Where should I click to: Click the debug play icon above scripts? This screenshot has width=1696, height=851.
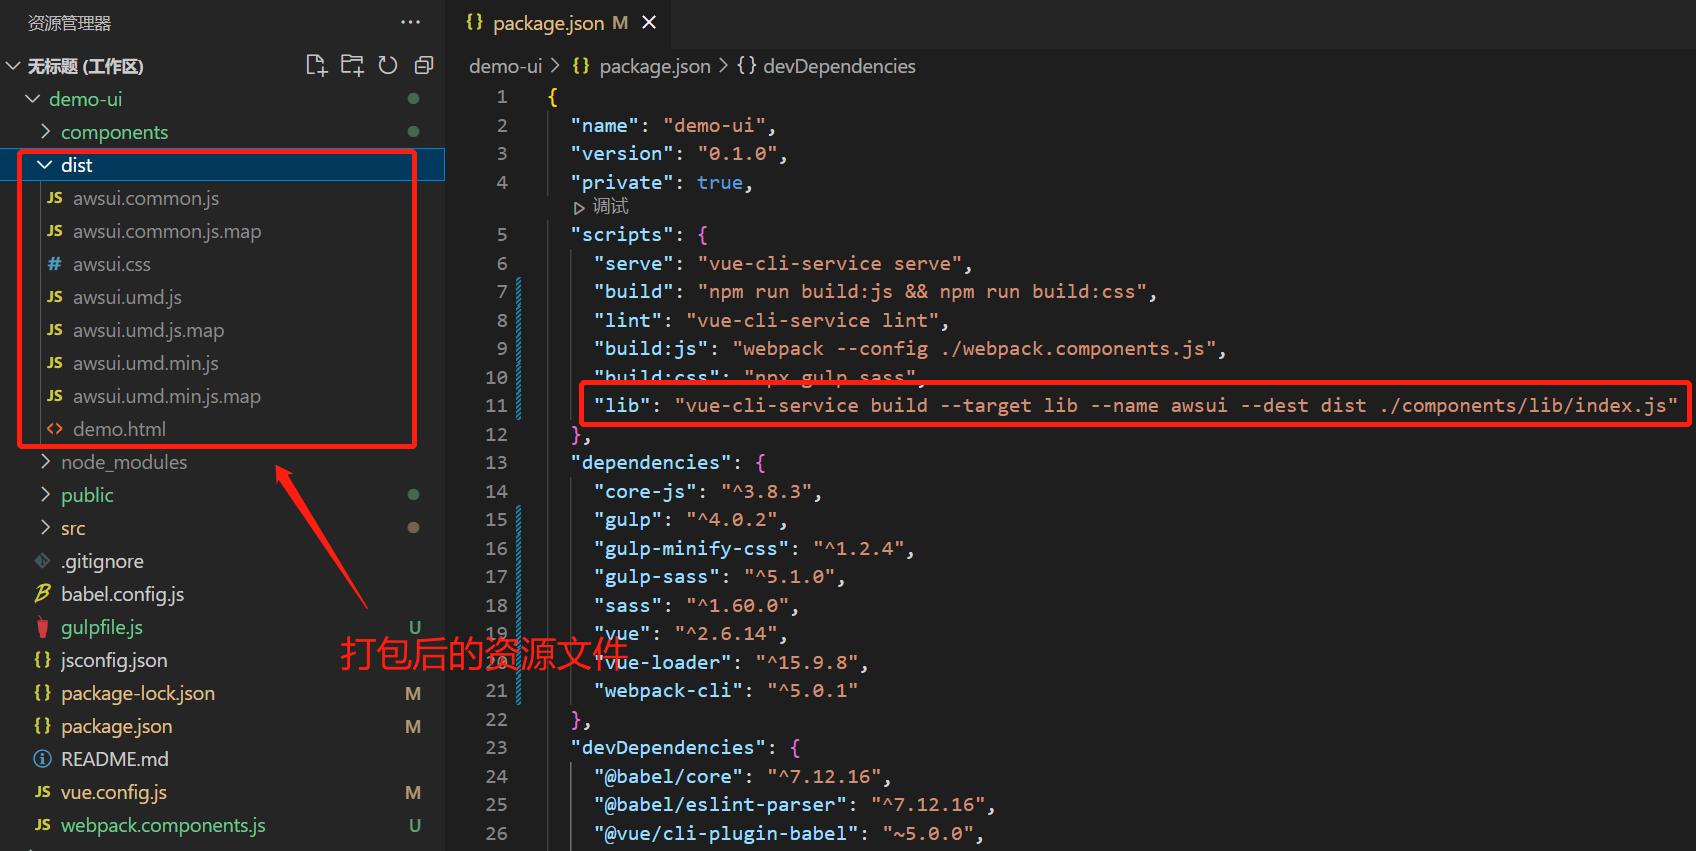(x=579, y=208)
